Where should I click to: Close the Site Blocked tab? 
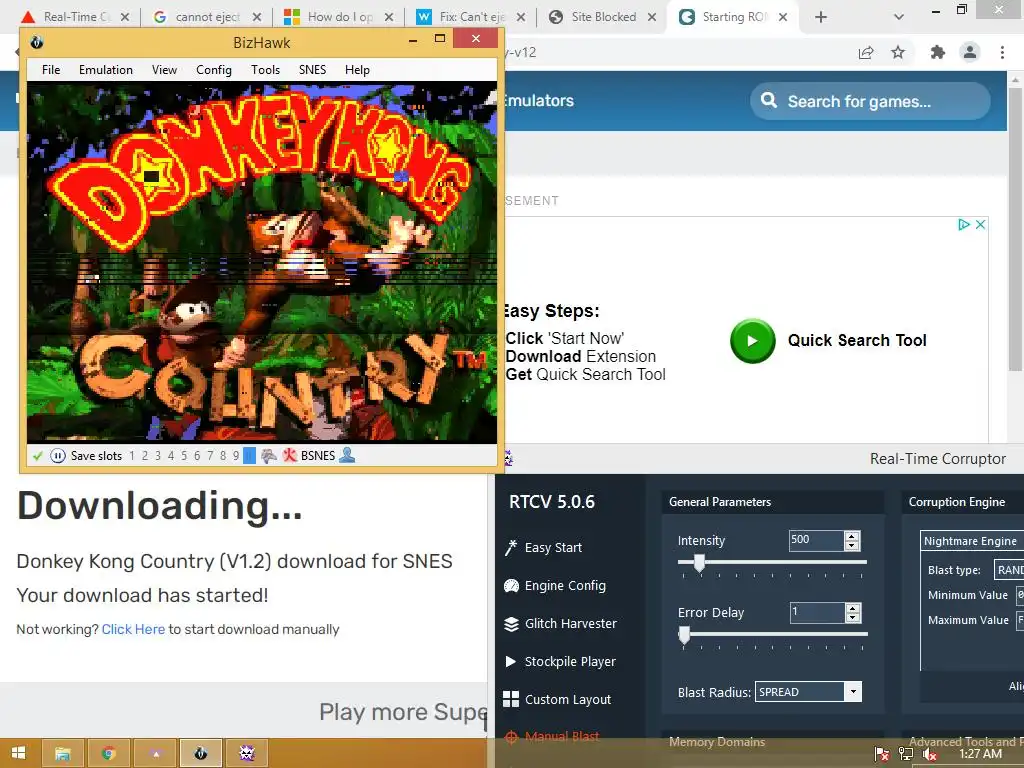pyautogui.click(x=652, y=17)
